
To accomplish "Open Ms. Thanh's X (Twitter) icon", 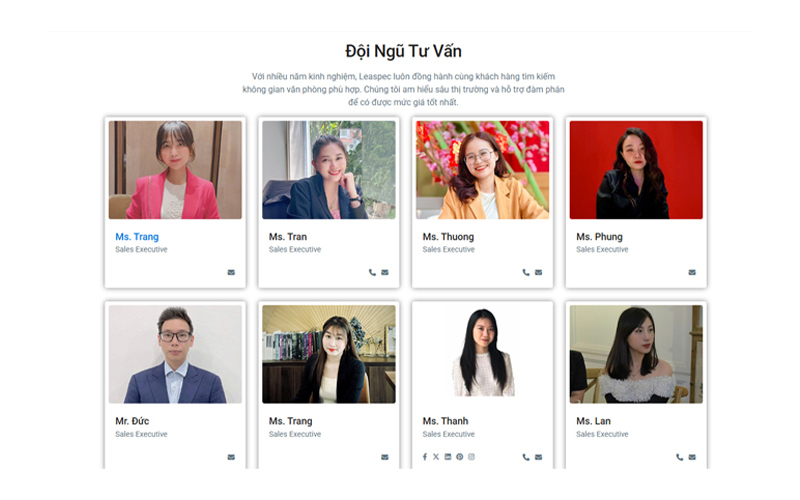I will click(x=436, y=457).
